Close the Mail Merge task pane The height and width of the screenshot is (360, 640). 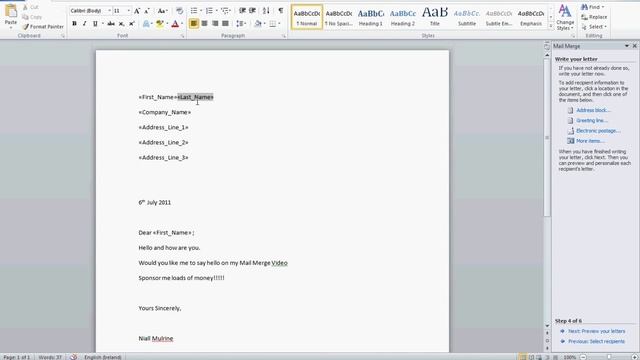(x=635, y=46)
